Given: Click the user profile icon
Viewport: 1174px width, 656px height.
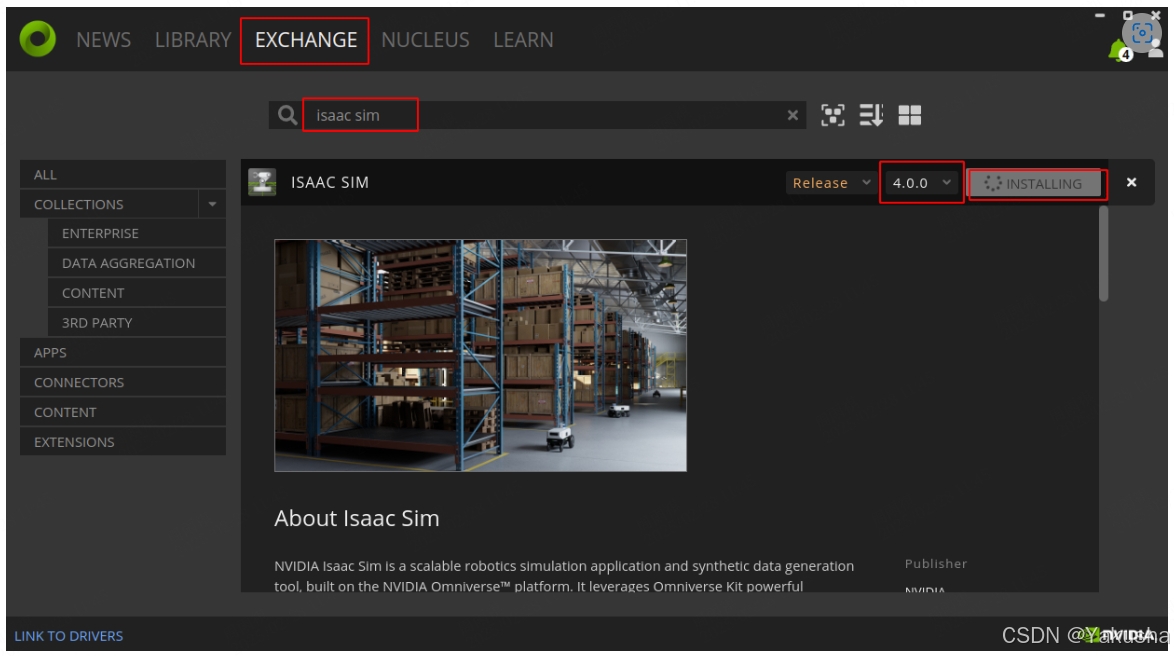Looking at the screenshot, I should pos(1155,48).
